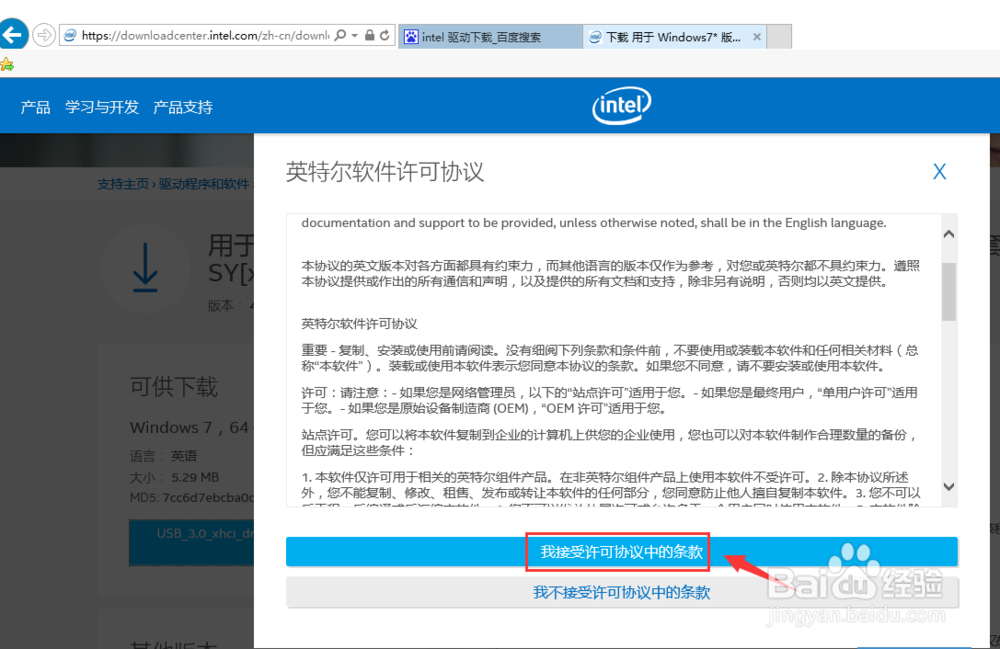Screen dimensions: 1000x649
Task: Click the security lock icon in address bar
Action: click(x=369, y=35)
